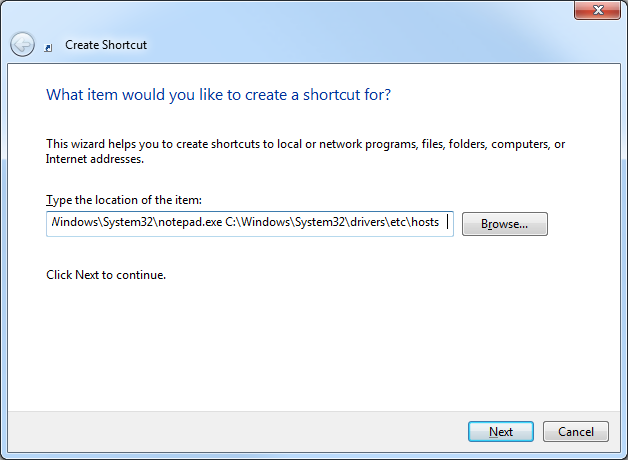Close the Create Shortcut wizard with X
Image resolution: width=628 pixels, height=460 pixels.
597,10
